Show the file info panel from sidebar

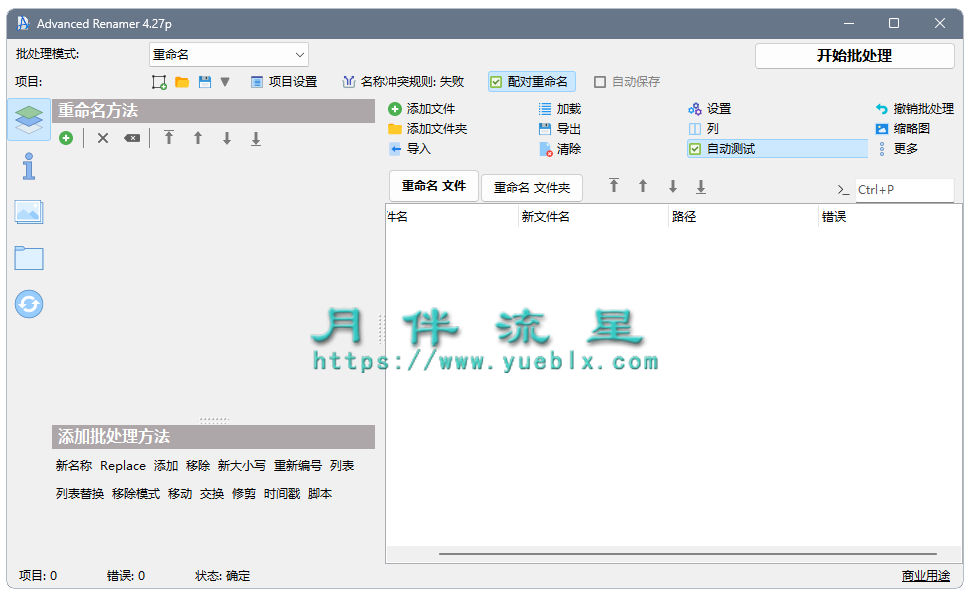point(28,166)
